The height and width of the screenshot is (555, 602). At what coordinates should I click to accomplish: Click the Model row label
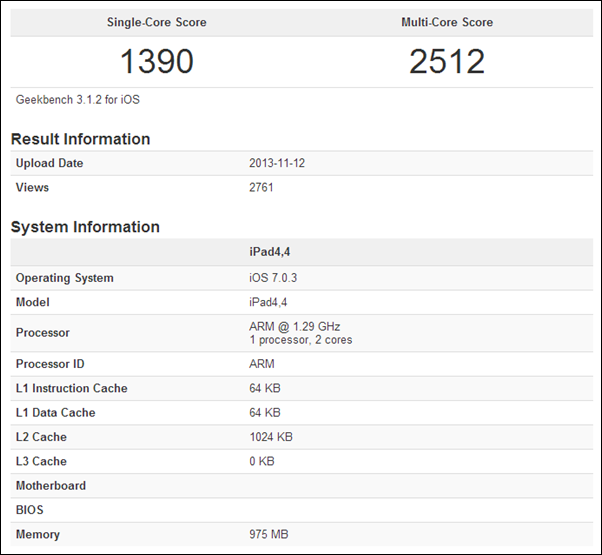point(33,302)
